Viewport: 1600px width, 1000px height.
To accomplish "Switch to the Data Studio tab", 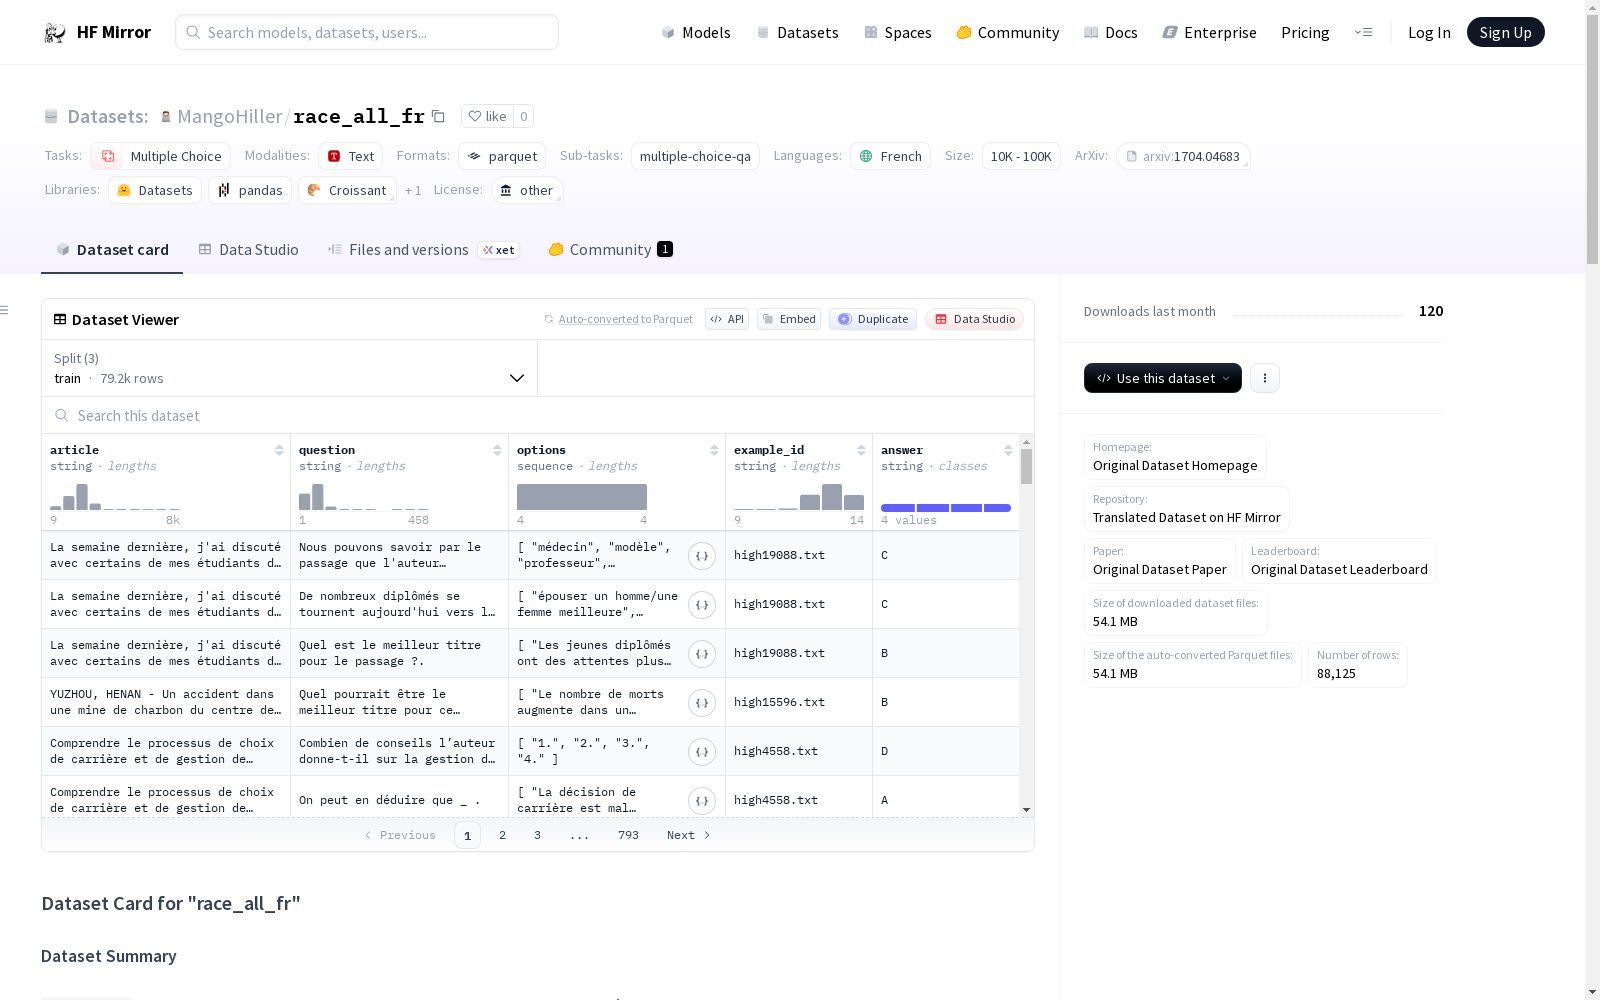I will 248,250.
